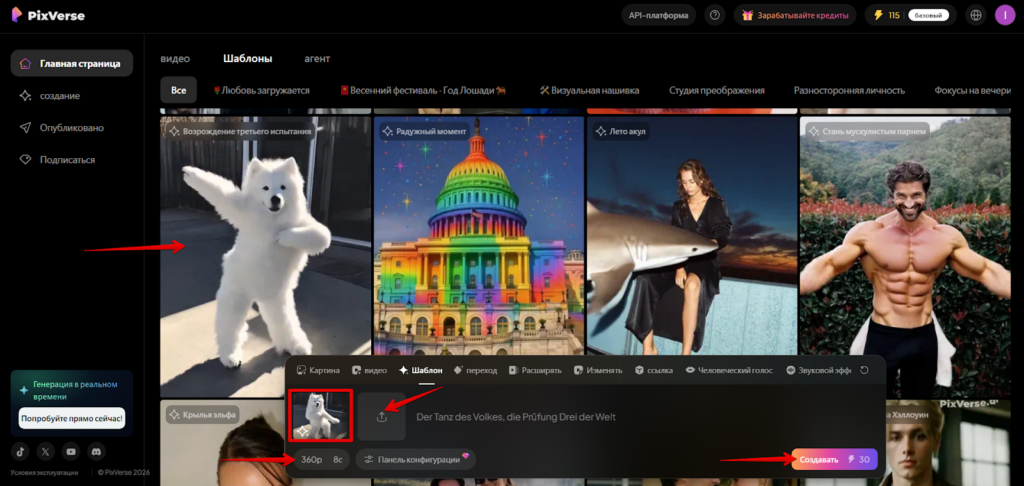Open the help question mark icon

pyautogui.click(x=715, y=15)
